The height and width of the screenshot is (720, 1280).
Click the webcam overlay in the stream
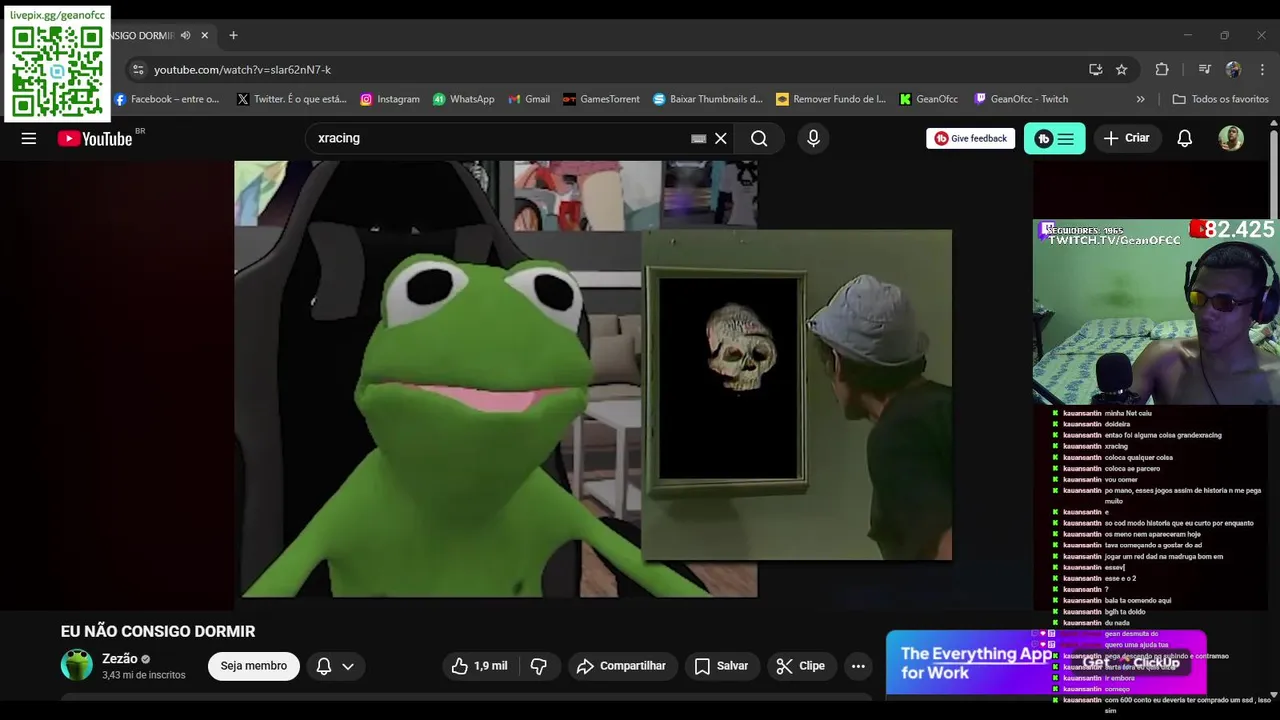pyautogui.click(x=1156, y=312)
